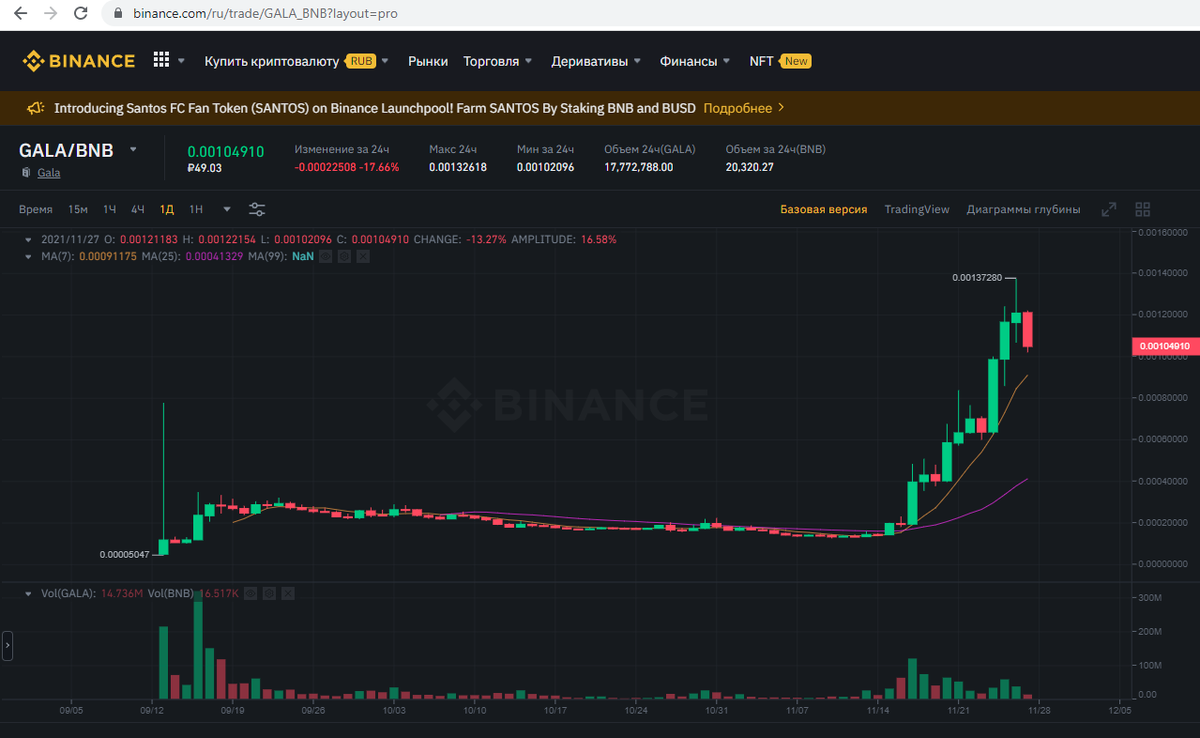Switch to Диаграммы глубины tab

[1023, 209]
